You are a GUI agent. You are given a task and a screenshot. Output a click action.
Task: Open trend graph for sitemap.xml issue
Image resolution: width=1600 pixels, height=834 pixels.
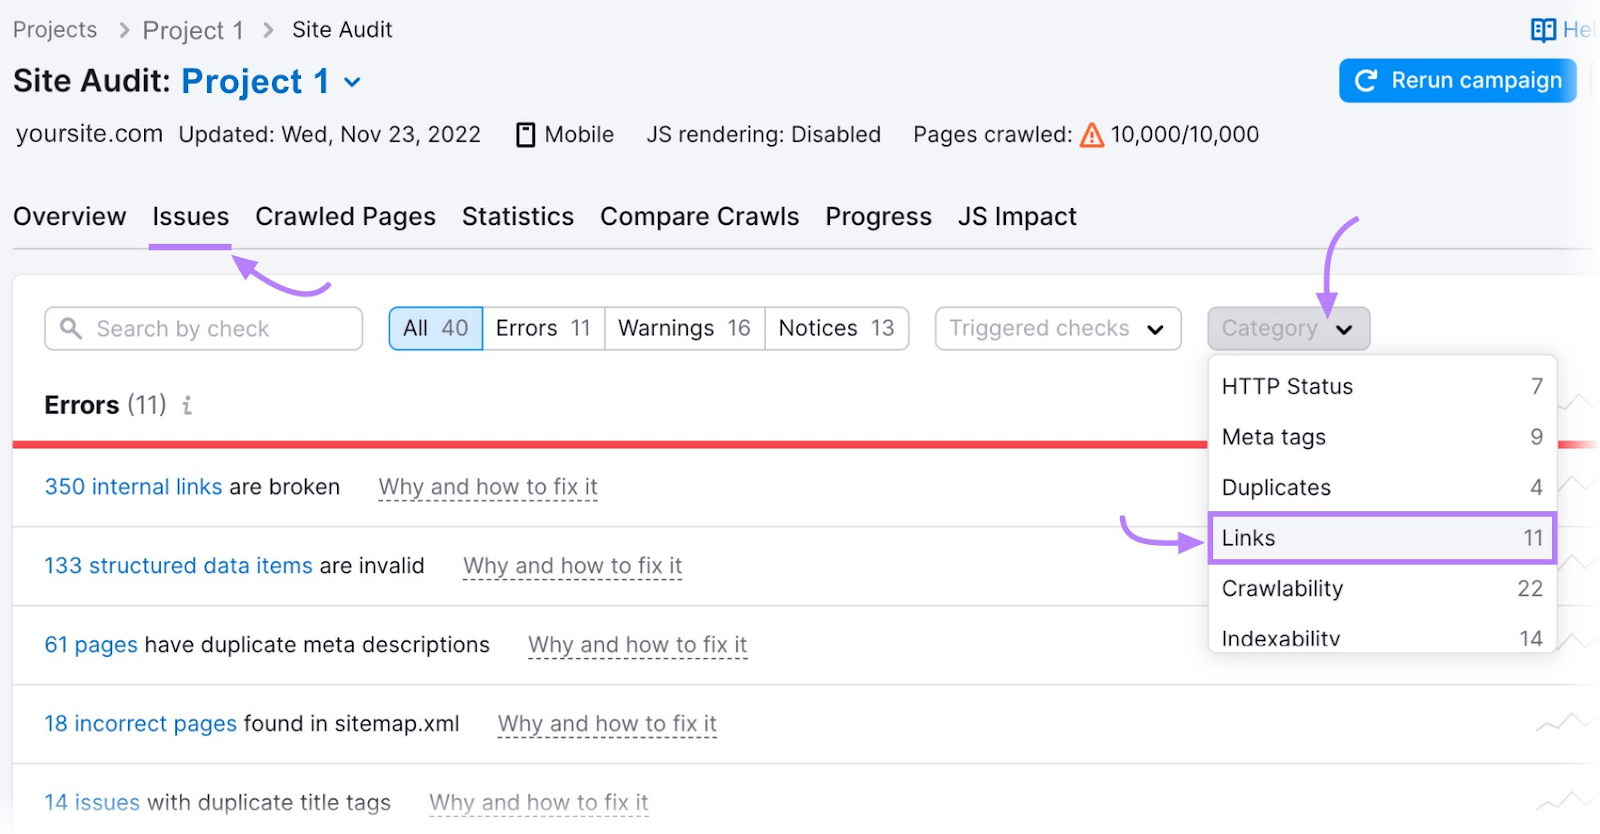(1563, 723)
